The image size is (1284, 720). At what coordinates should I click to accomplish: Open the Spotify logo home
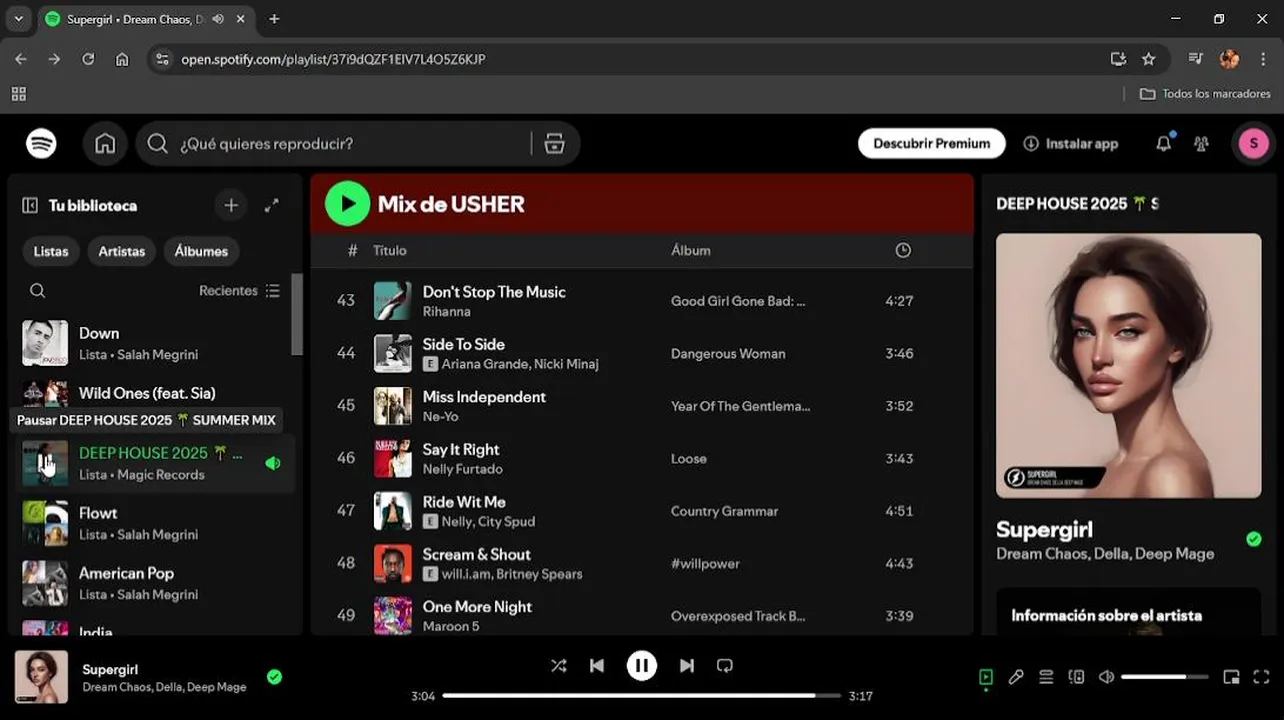41,144
